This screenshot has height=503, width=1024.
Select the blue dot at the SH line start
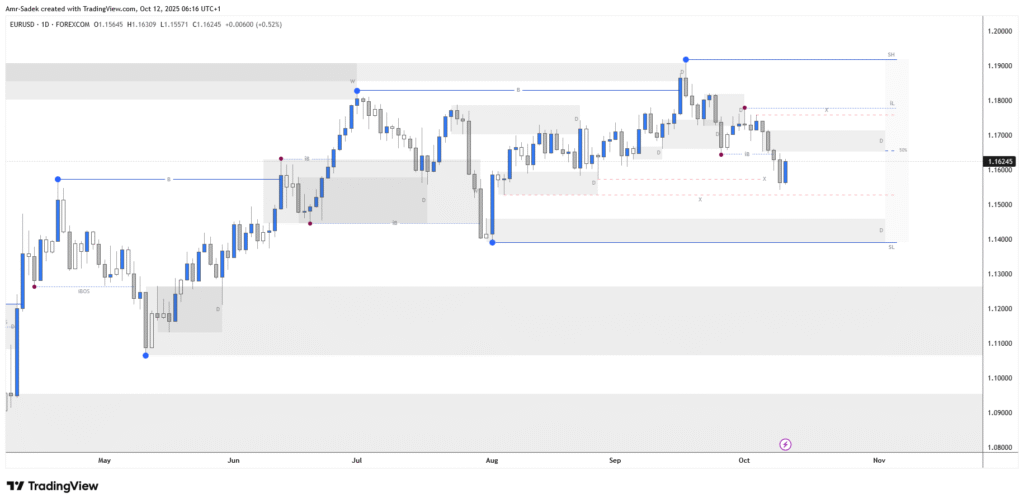(685, 60)
